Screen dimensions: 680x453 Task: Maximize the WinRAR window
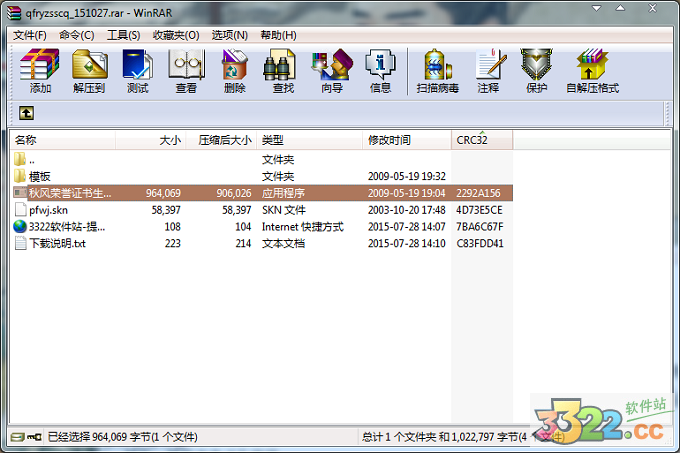pyautogui.click(x=621, y=8)
